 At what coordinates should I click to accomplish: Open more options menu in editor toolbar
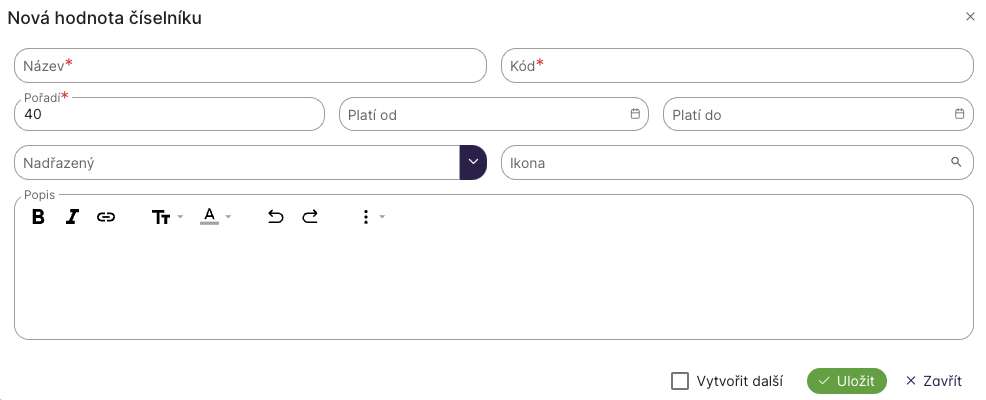pyautogui.click(x=371, y=217)
